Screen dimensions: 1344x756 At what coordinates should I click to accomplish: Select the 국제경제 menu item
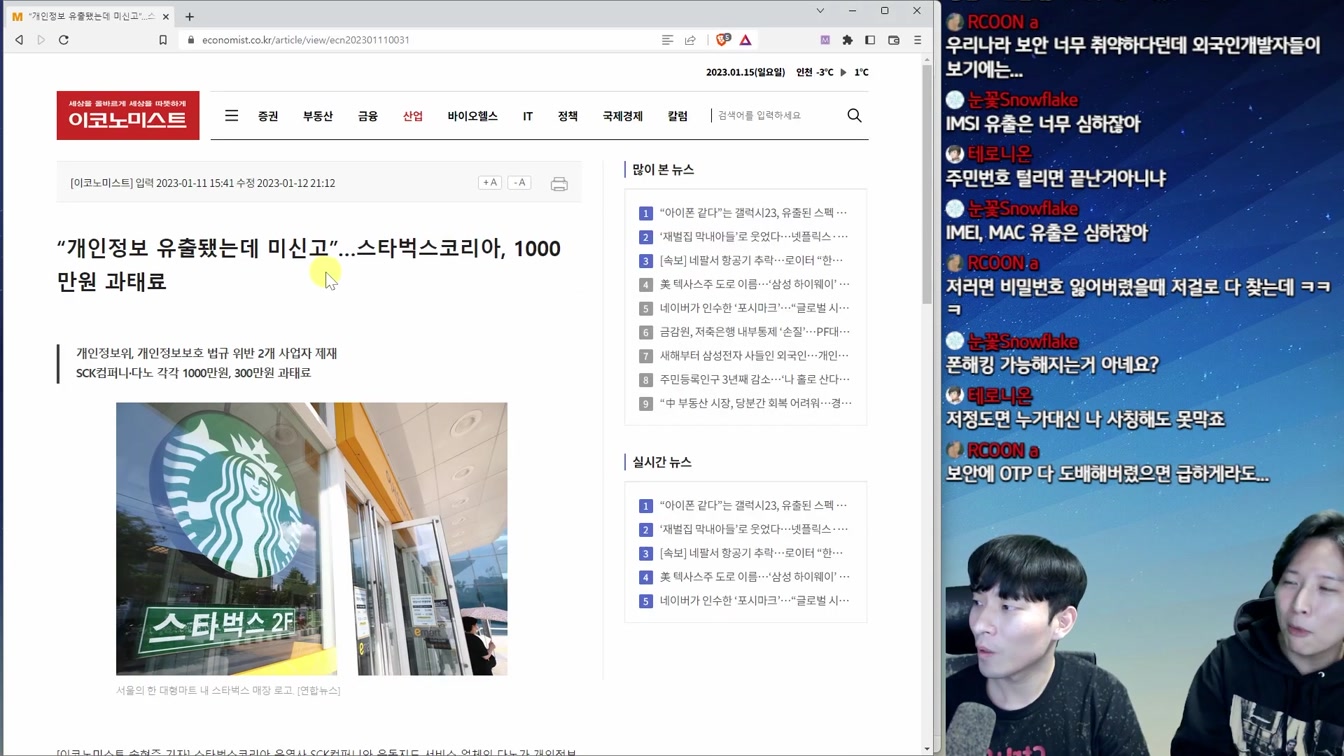click(623, 116)
